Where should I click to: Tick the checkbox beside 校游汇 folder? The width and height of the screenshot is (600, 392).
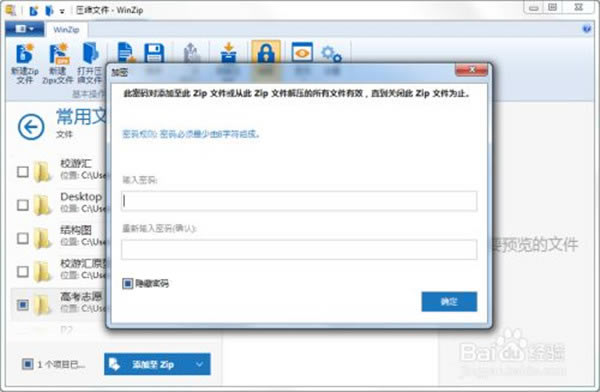23,172
